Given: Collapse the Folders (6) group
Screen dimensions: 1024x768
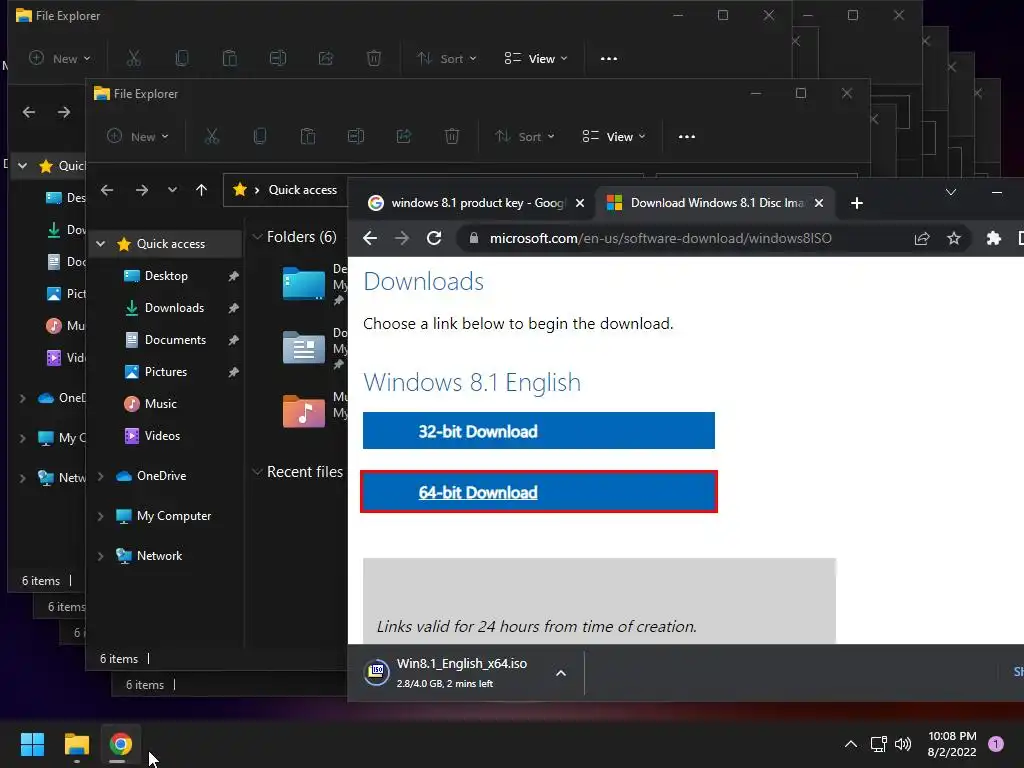Looking at the screenshot, I should tap(257, 236).
